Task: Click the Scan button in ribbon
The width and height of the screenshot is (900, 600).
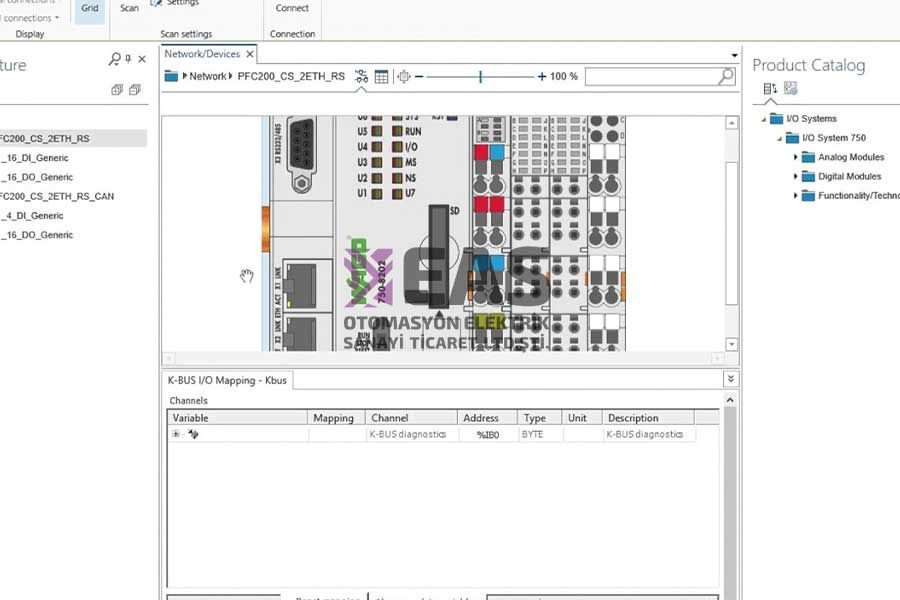Action: click(129, 9)
